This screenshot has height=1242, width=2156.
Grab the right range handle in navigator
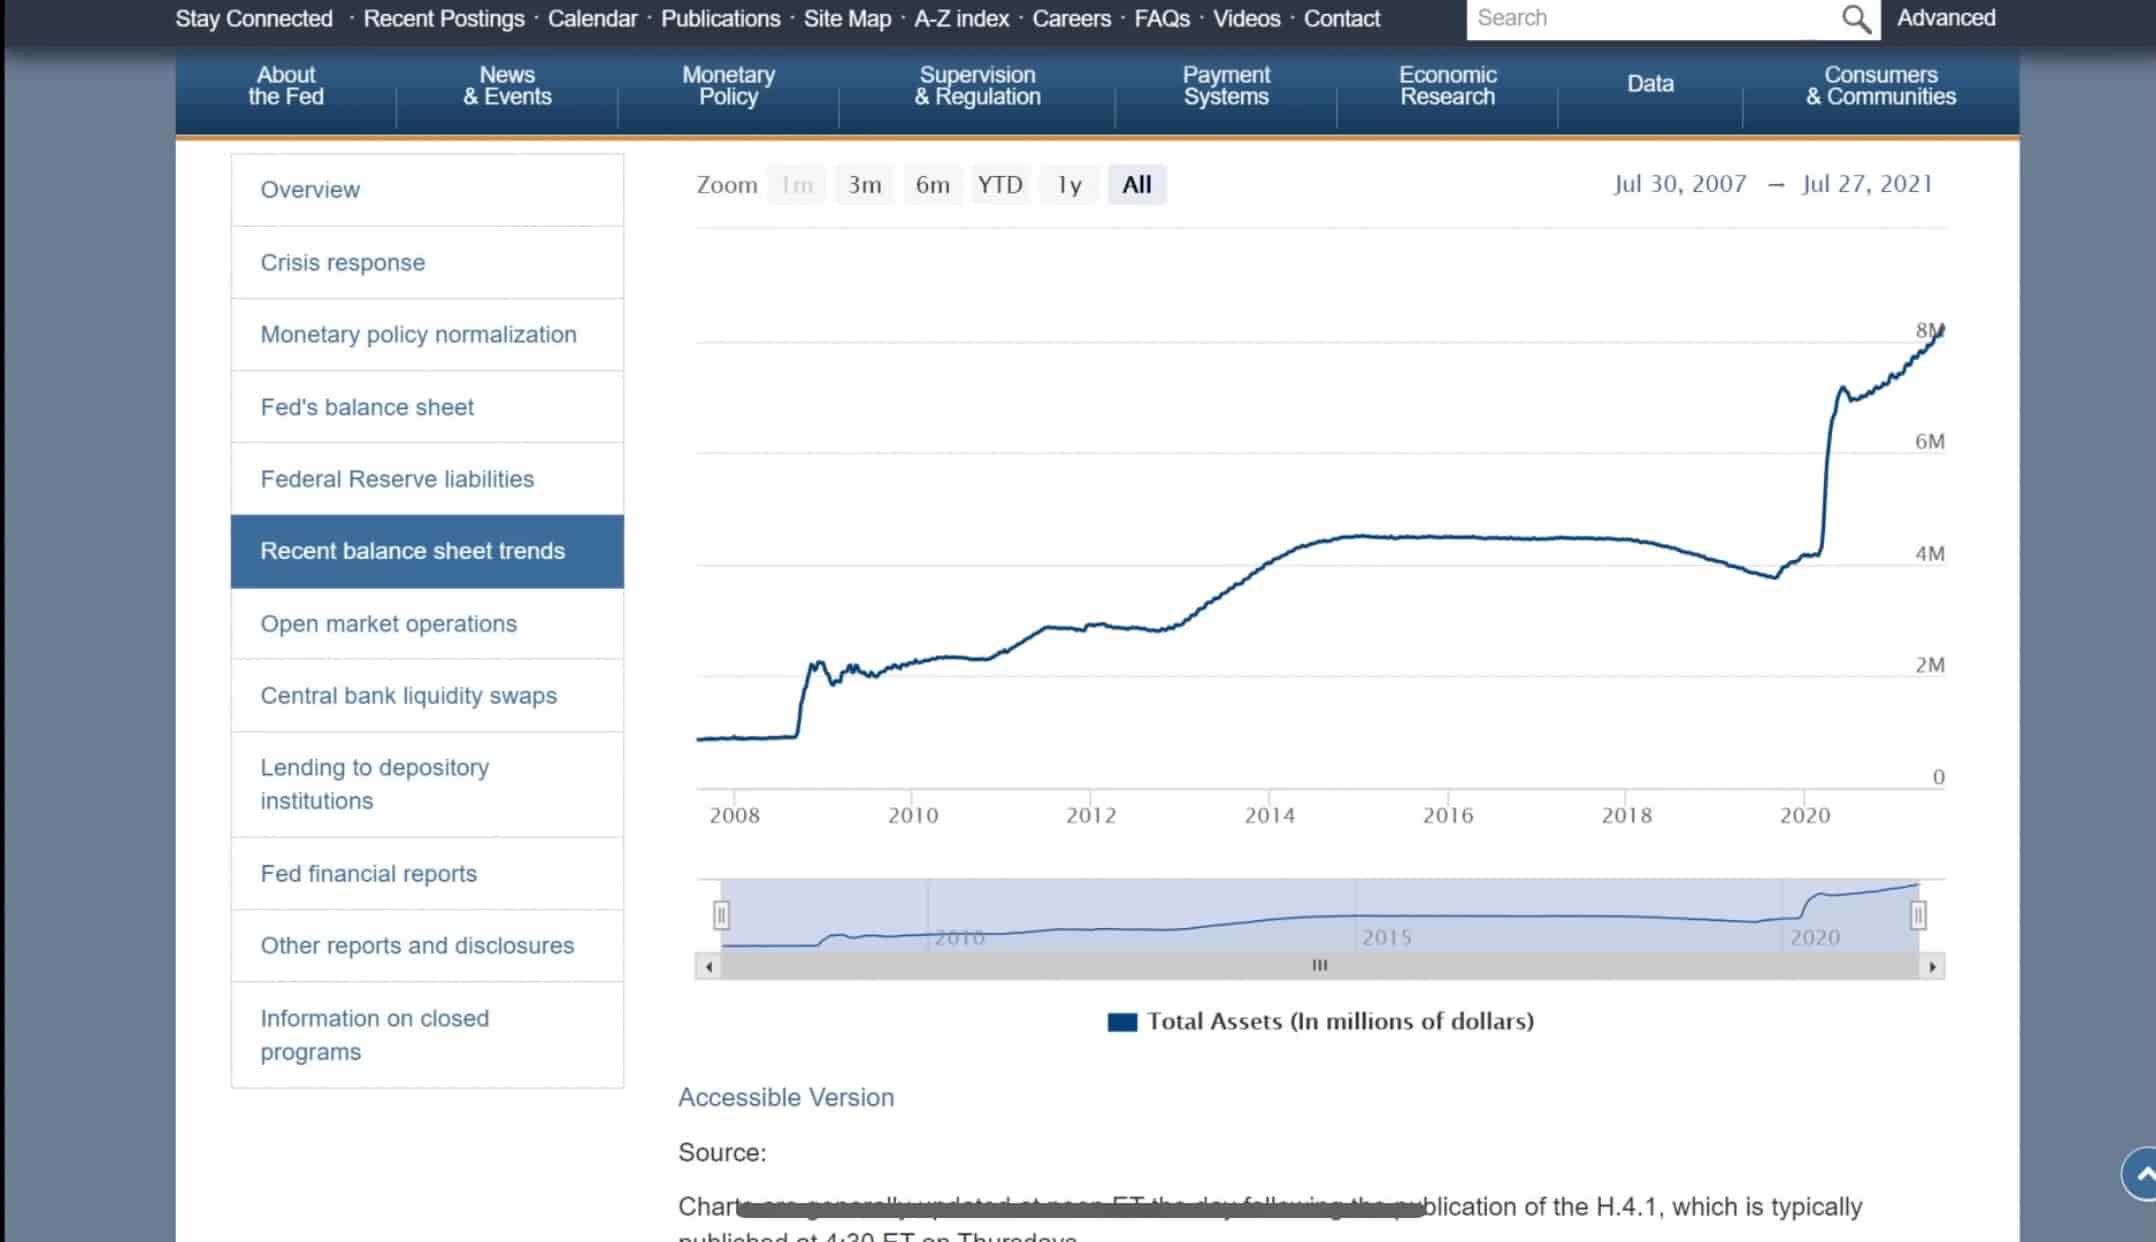(x=1918, y=915)
